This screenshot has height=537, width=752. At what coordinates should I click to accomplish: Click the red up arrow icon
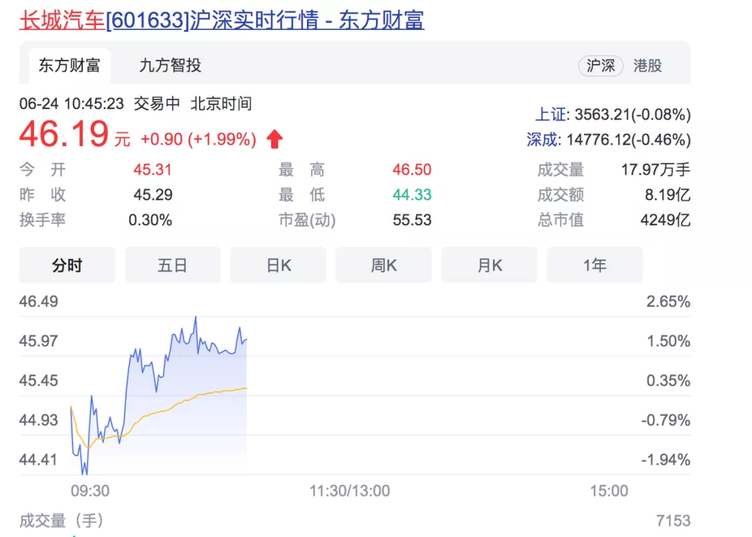click(x=275, y=139)
